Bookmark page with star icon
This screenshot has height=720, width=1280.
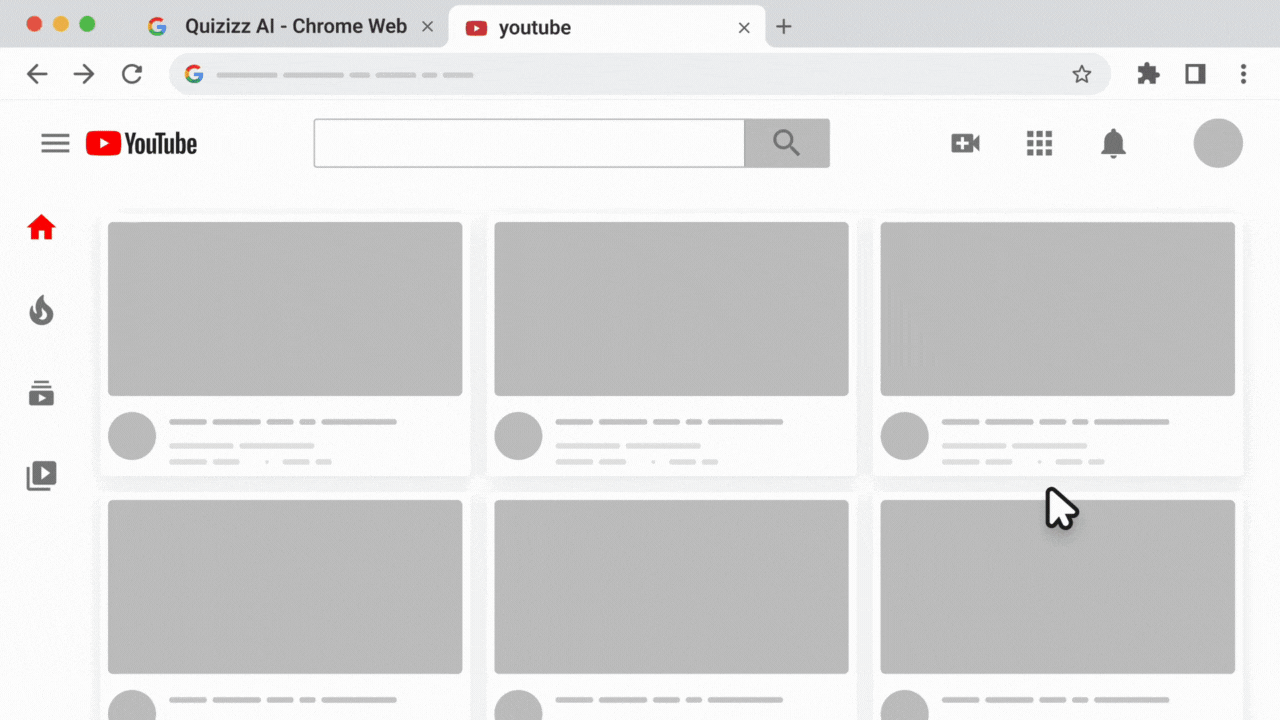click(x=1082, y=74)
